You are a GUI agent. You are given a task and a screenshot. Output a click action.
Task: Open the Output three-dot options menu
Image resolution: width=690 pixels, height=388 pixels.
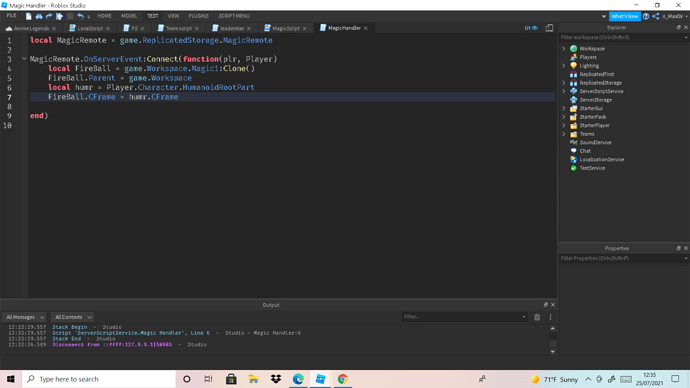point(550,317)
